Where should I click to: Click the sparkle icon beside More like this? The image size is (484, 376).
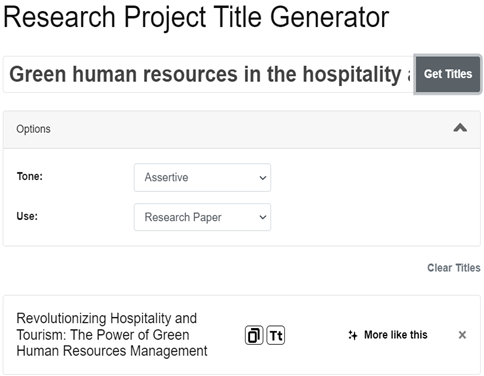353,335
